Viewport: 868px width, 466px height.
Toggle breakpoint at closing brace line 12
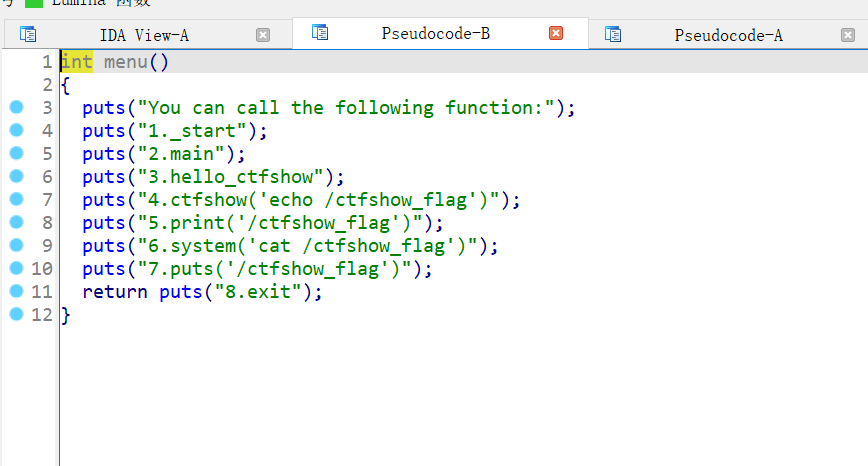pos(16,314)
